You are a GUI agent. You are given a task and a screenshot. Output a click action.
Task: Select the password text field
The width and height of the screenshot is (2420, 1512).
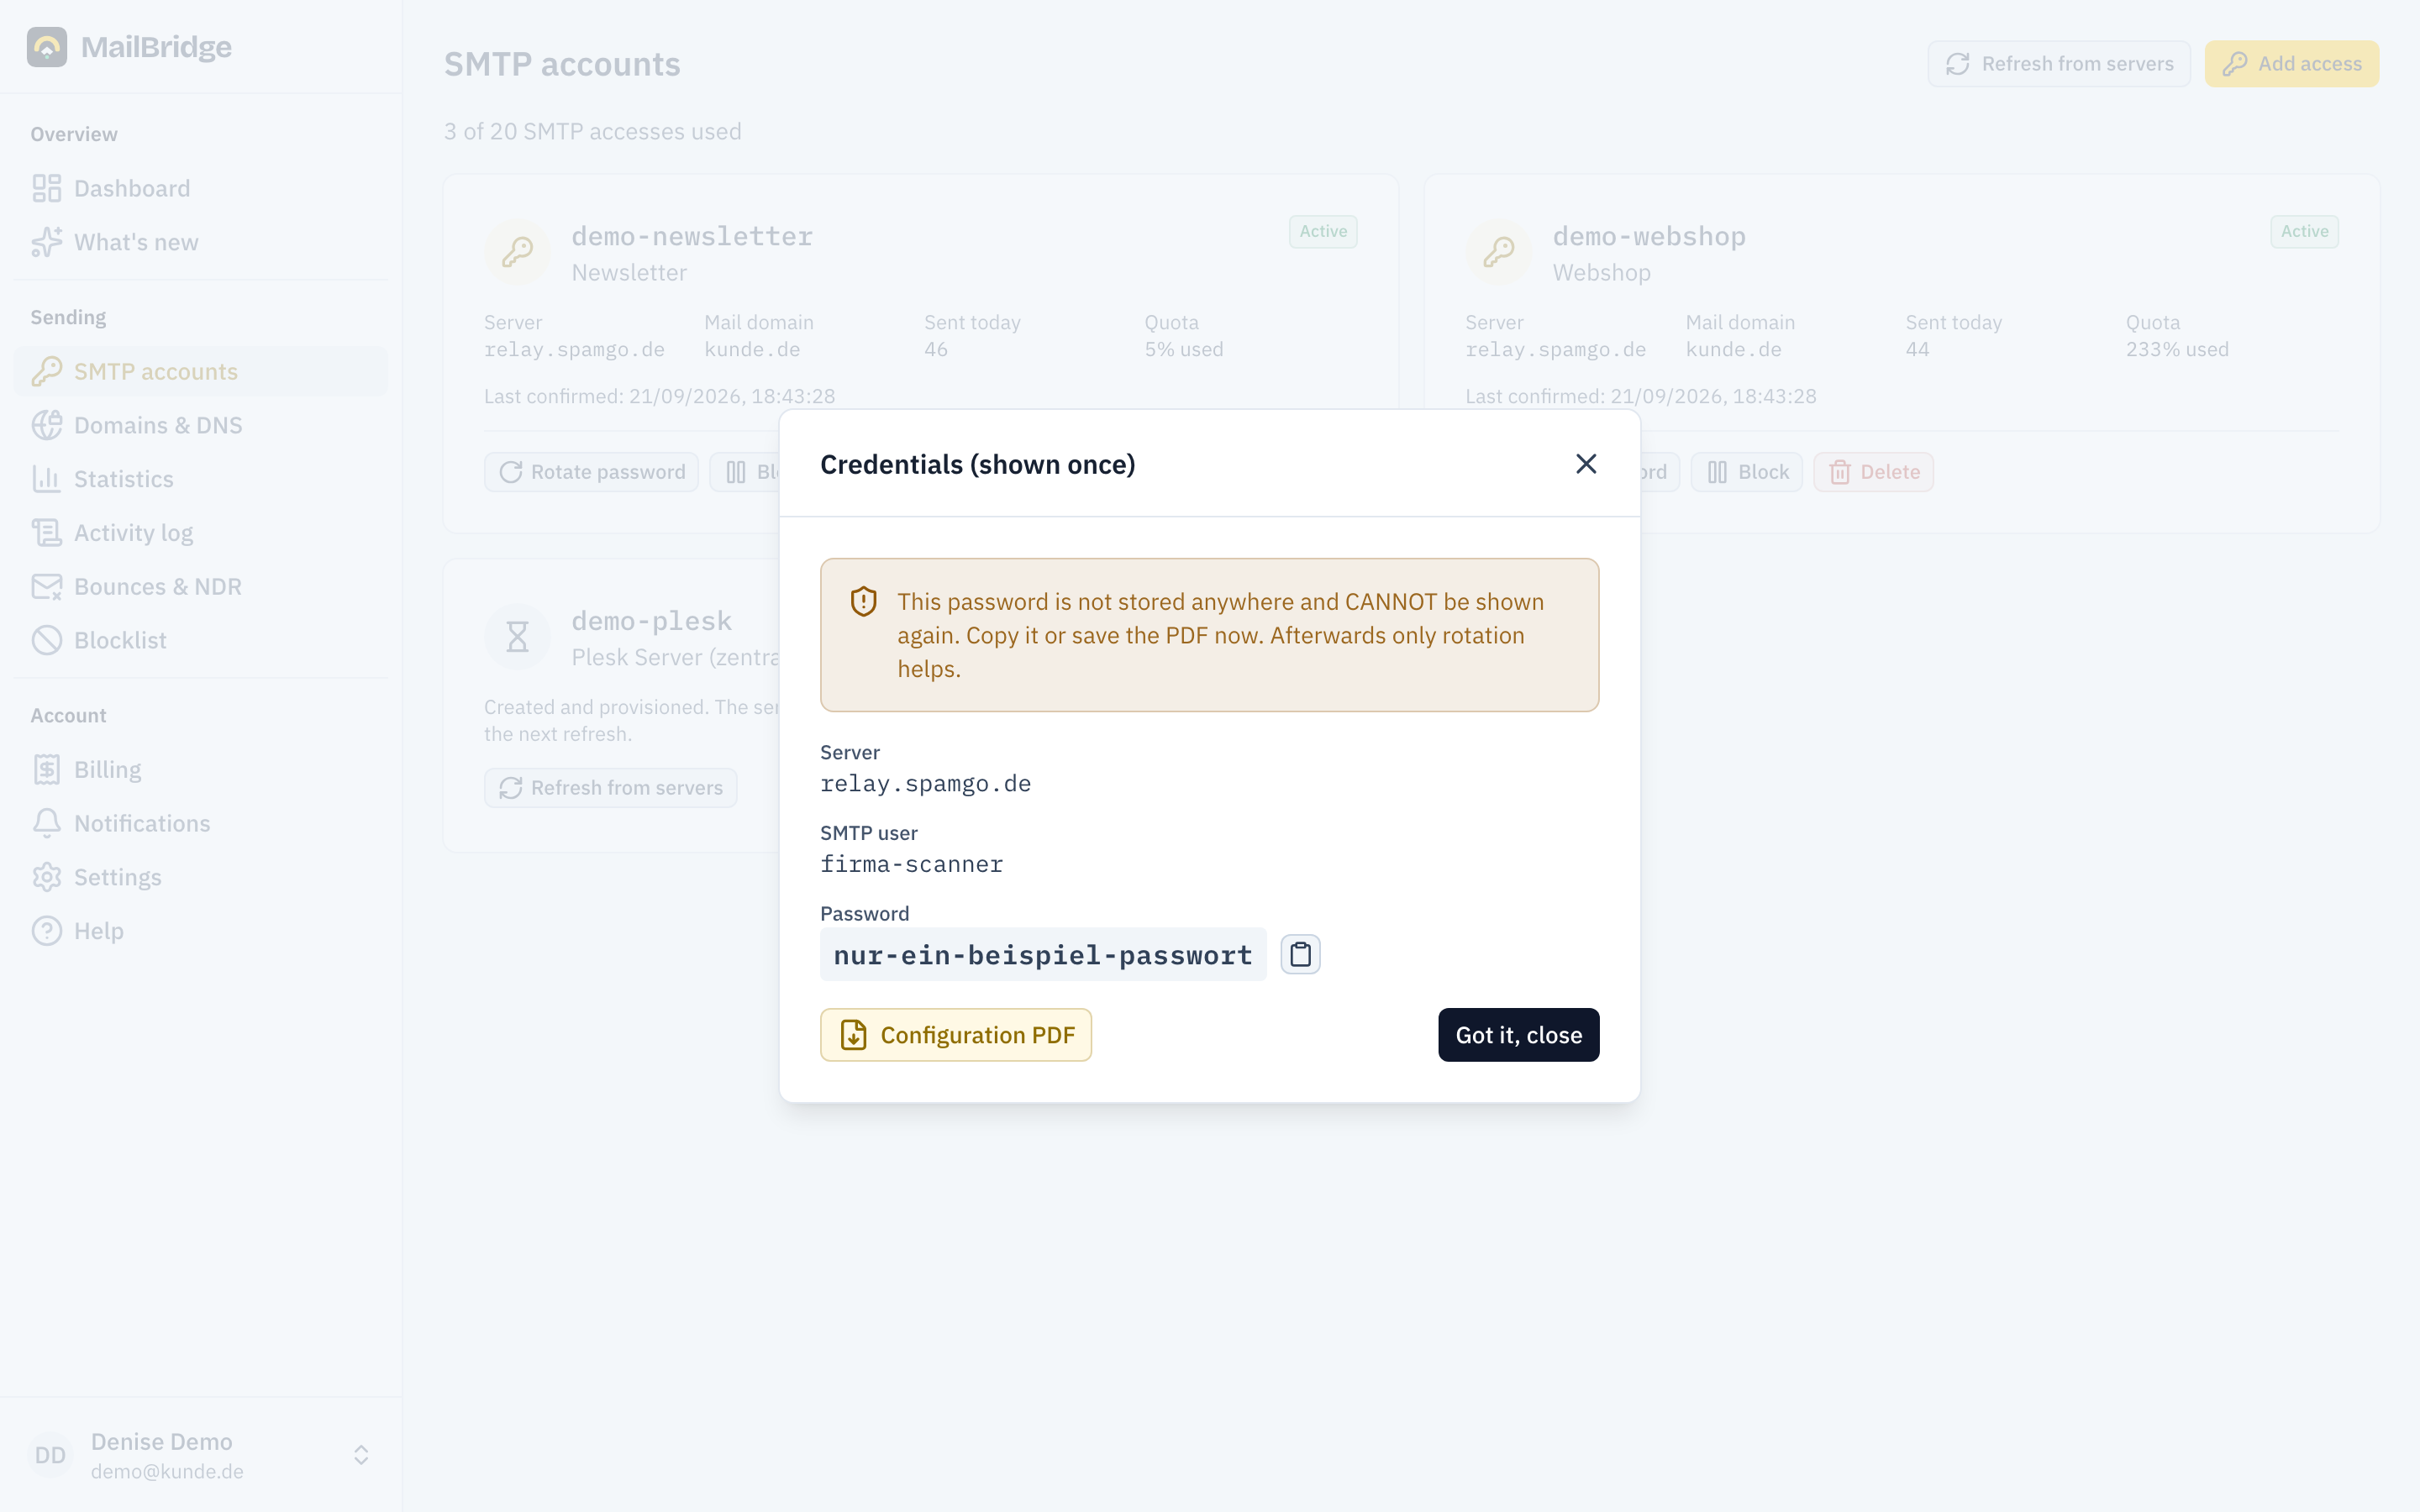[x=1043, y=954]
